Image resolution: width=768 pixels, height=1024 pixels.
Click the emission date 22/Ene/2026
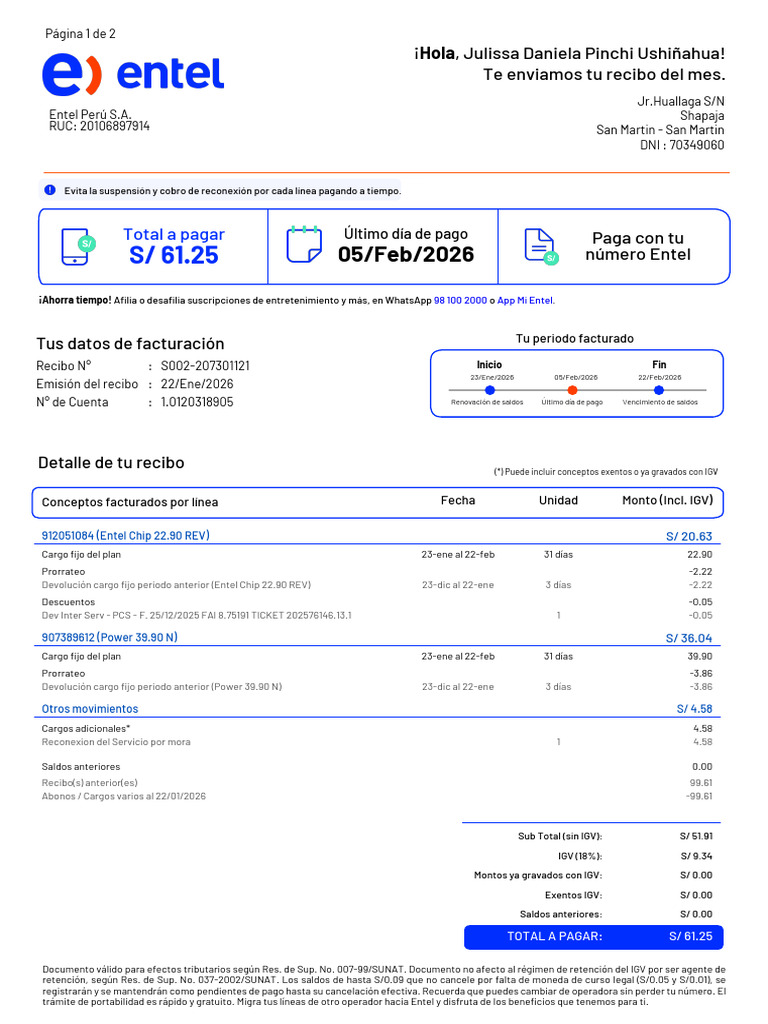(x=197, y=384)
